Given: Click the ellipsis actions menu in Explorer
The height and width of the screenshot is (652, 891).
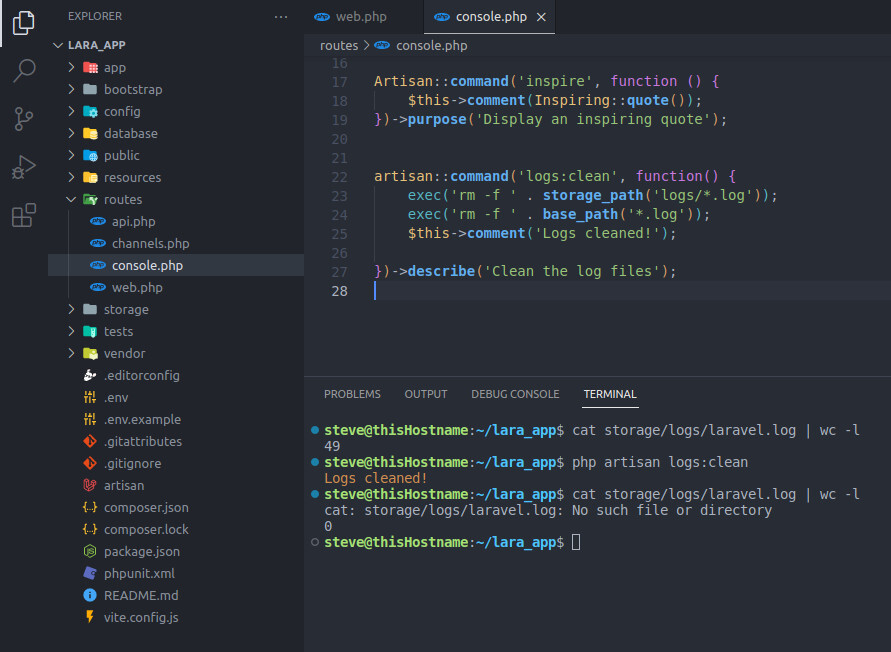Looking at the screenshot, I should point(278,16).
